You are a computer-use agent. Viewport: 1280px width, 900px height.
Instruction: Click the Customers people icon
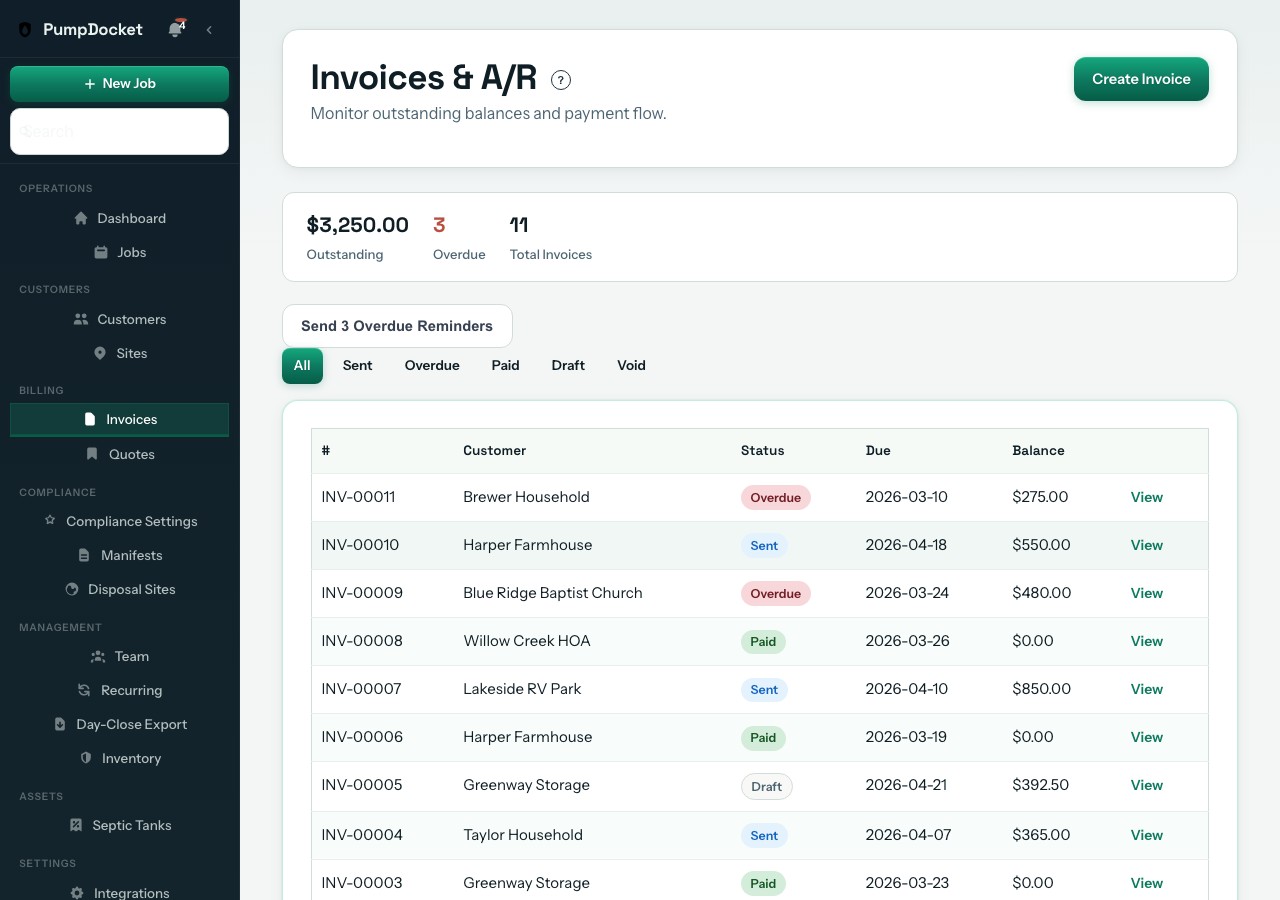tap(81, 319)
